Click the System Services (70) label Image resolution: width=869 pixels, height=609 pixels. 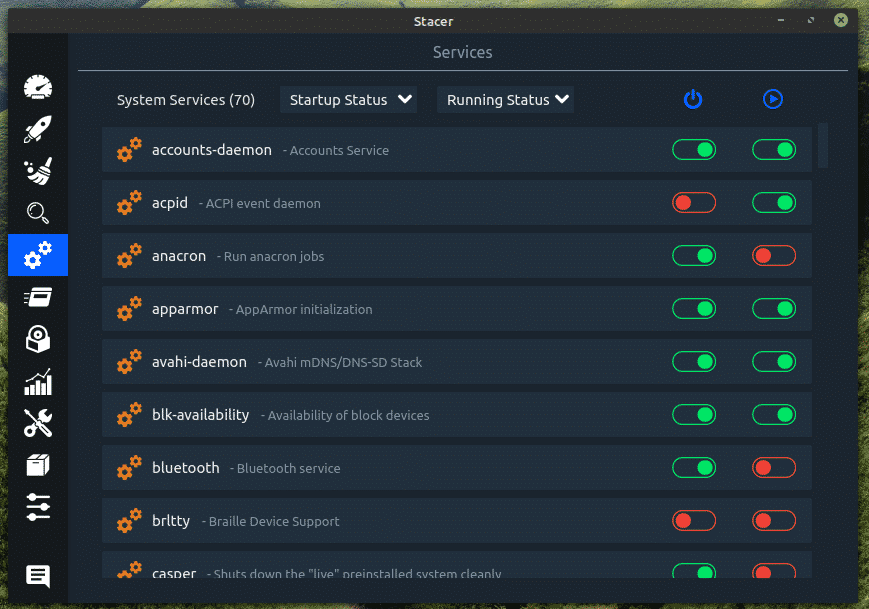pos(186,100)
